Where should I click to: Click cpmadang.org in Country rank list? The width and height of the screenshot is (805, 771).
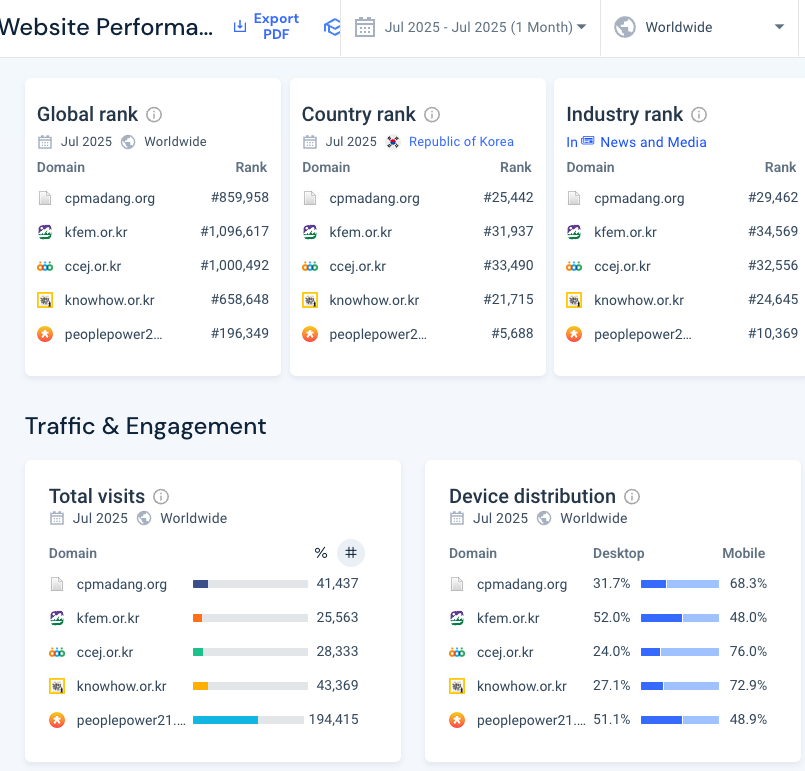tap(374, 198)
